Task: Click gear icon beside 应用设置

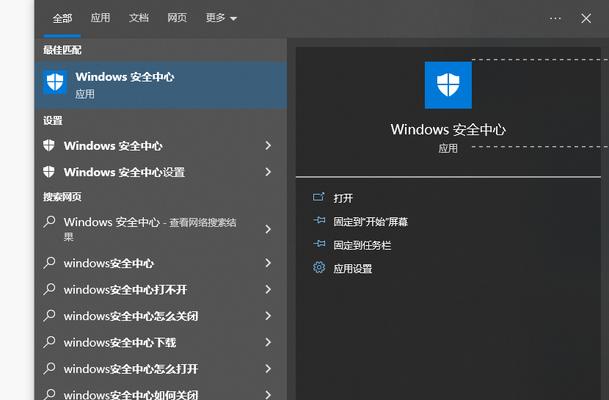Action: tap(319, 268)
